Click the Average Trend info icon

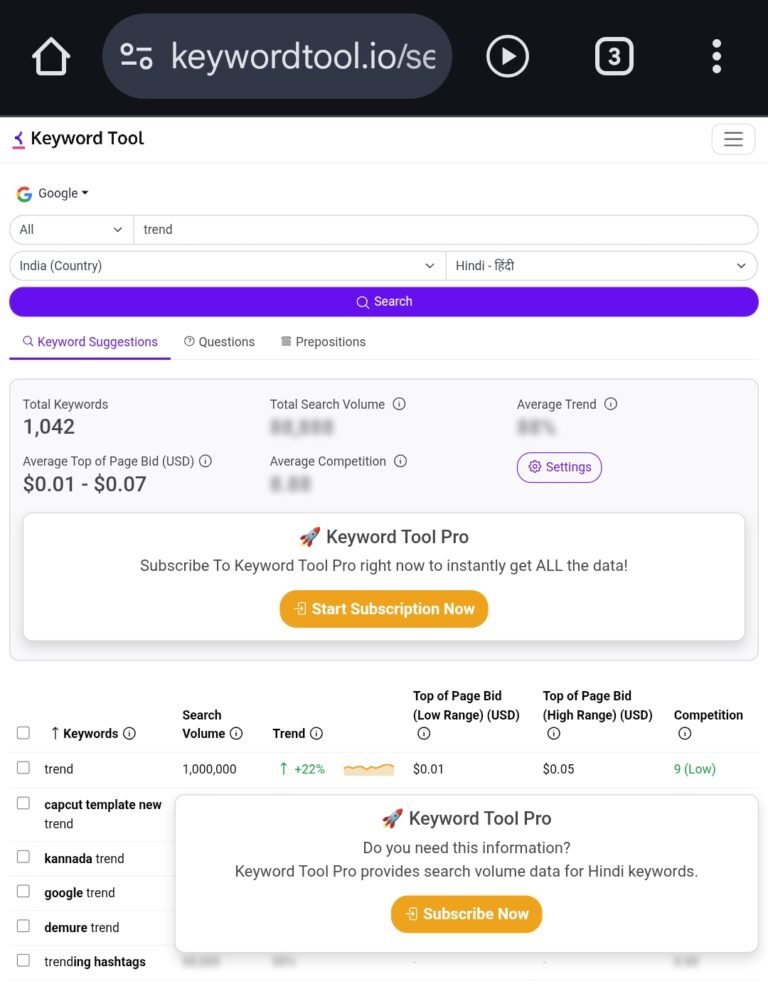tap(610, 404)
